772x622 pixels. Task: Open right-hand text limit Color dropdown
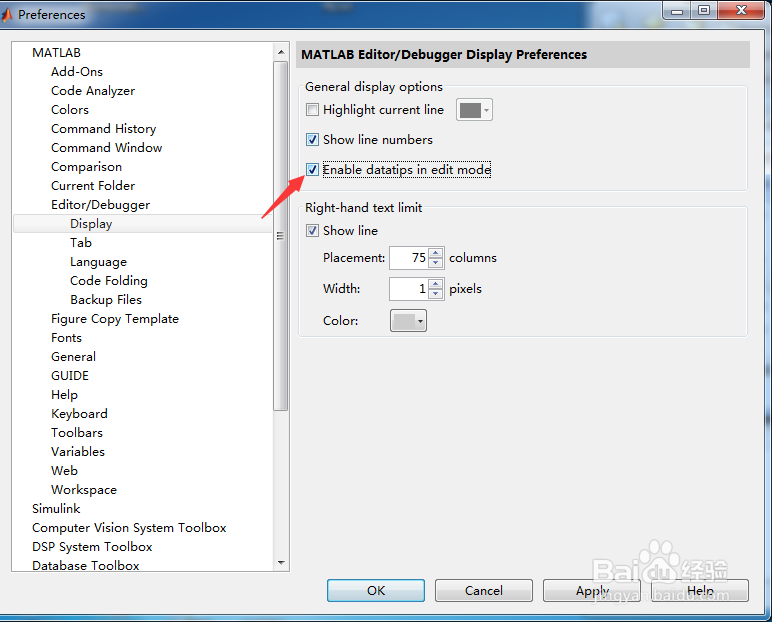[x=408, y=321]
